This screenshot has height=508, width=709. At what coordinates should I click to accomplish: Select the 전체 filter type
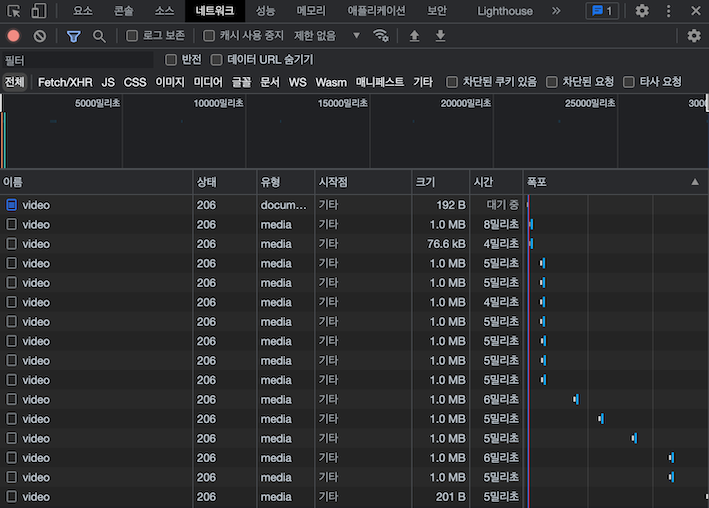click(14, 82)
